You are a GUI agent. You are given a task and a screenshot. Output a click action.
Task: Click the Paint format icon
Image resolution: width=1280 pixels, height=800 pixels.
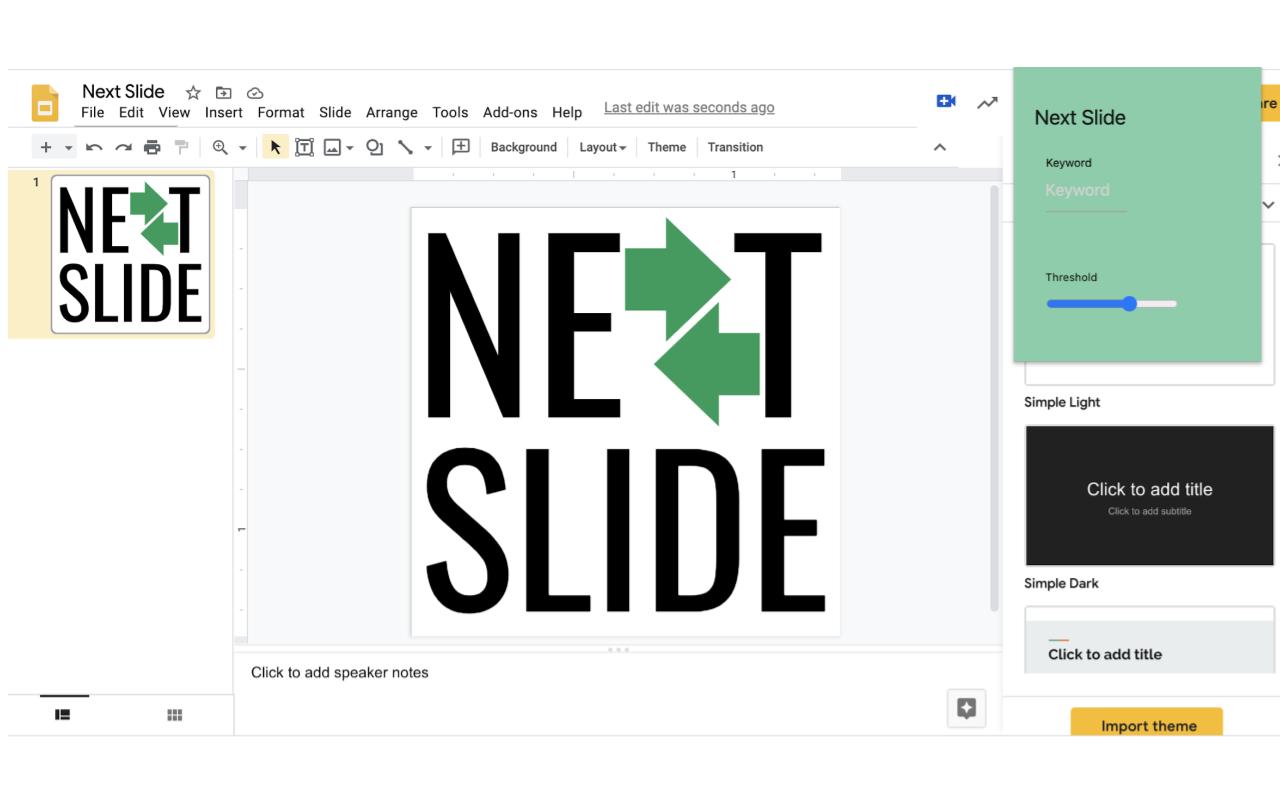pyautogui.click(x=181, y=147)
